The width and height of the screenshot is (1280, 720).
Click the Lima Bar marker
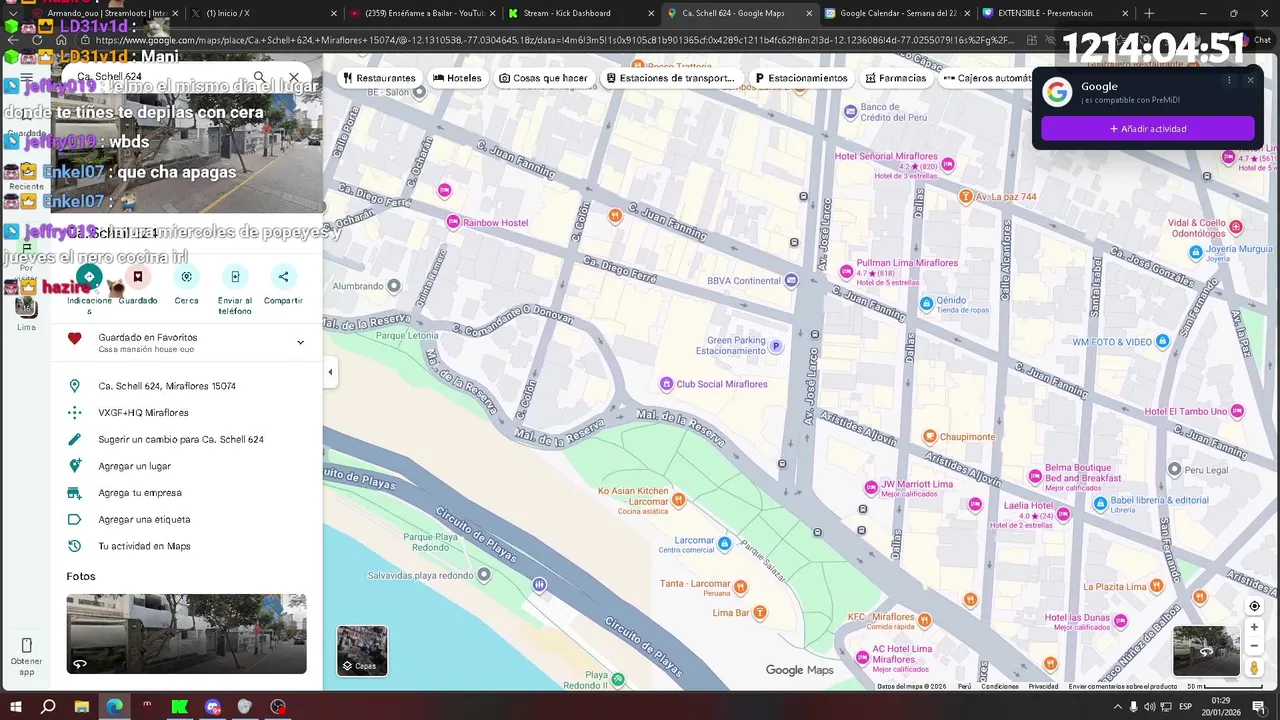click(x=759, y=612)
